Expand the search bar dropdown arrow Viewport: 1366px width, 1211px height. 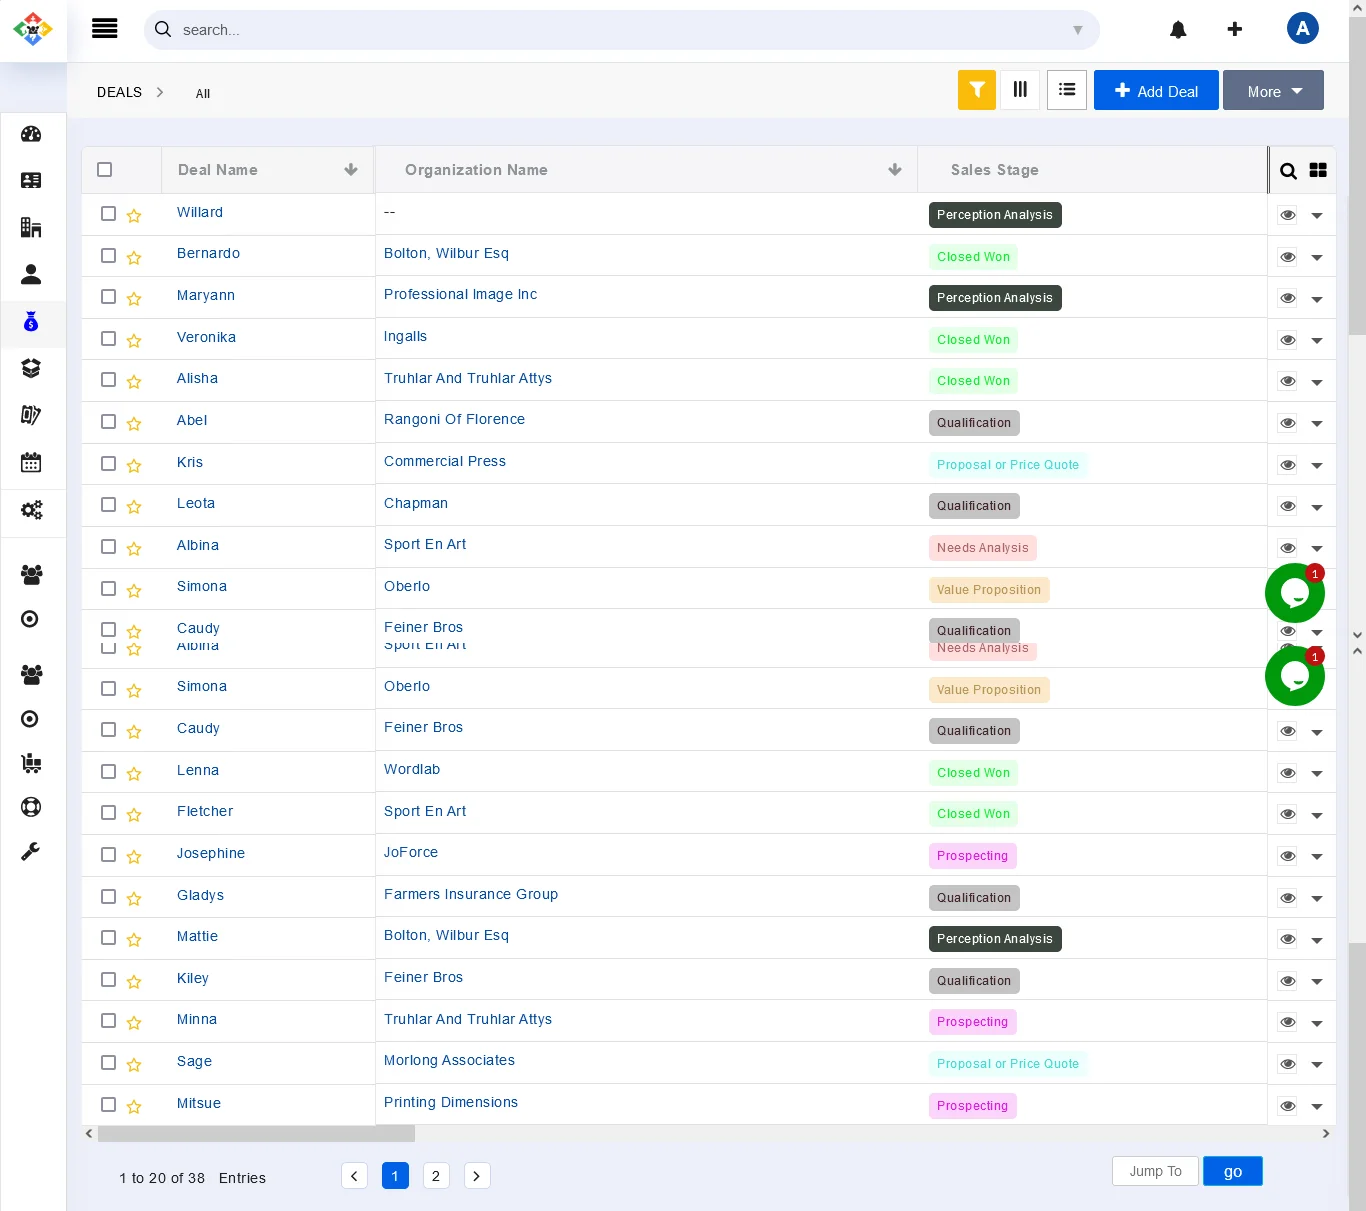1078,30
